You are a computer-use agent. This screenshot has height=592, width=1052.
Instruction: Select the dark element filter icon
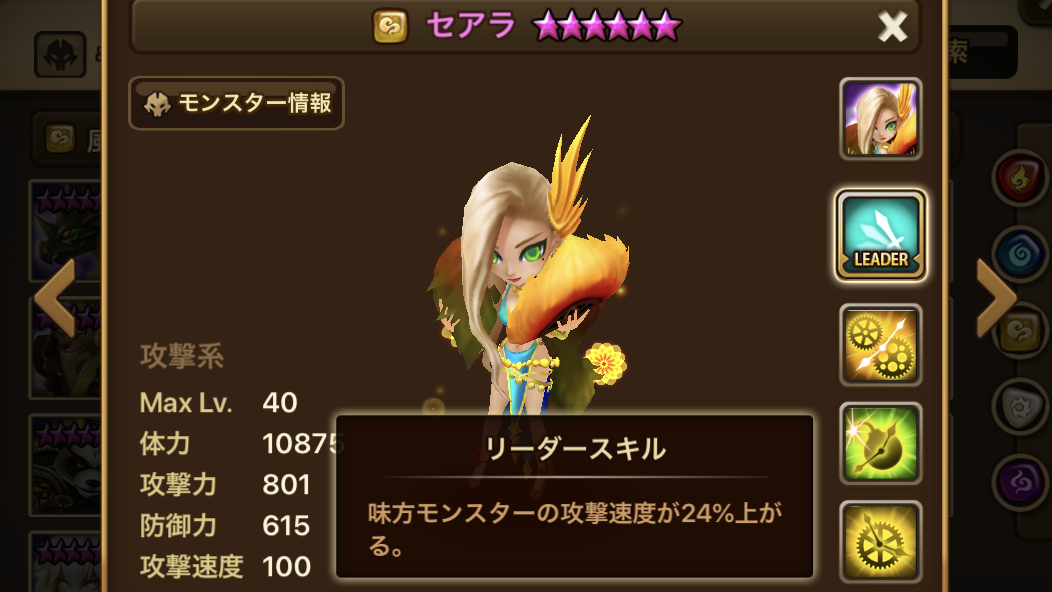[x=1020, y=483]
